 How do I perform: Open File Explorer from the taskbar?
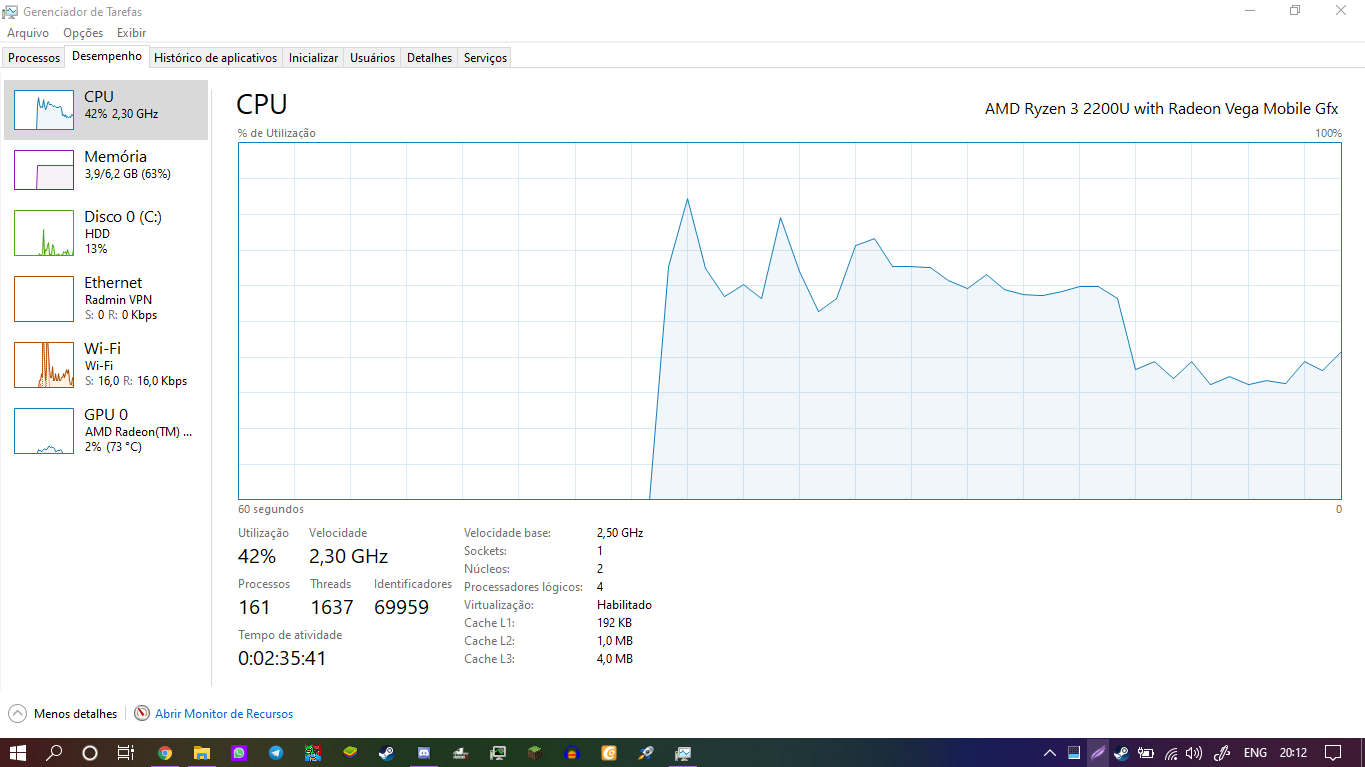(x=202, y=752)
